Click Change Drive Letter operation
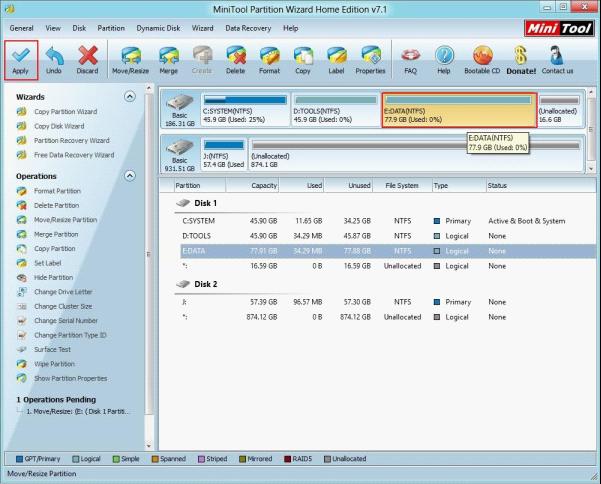Screen dimensions: 601x484 point(63,292)
